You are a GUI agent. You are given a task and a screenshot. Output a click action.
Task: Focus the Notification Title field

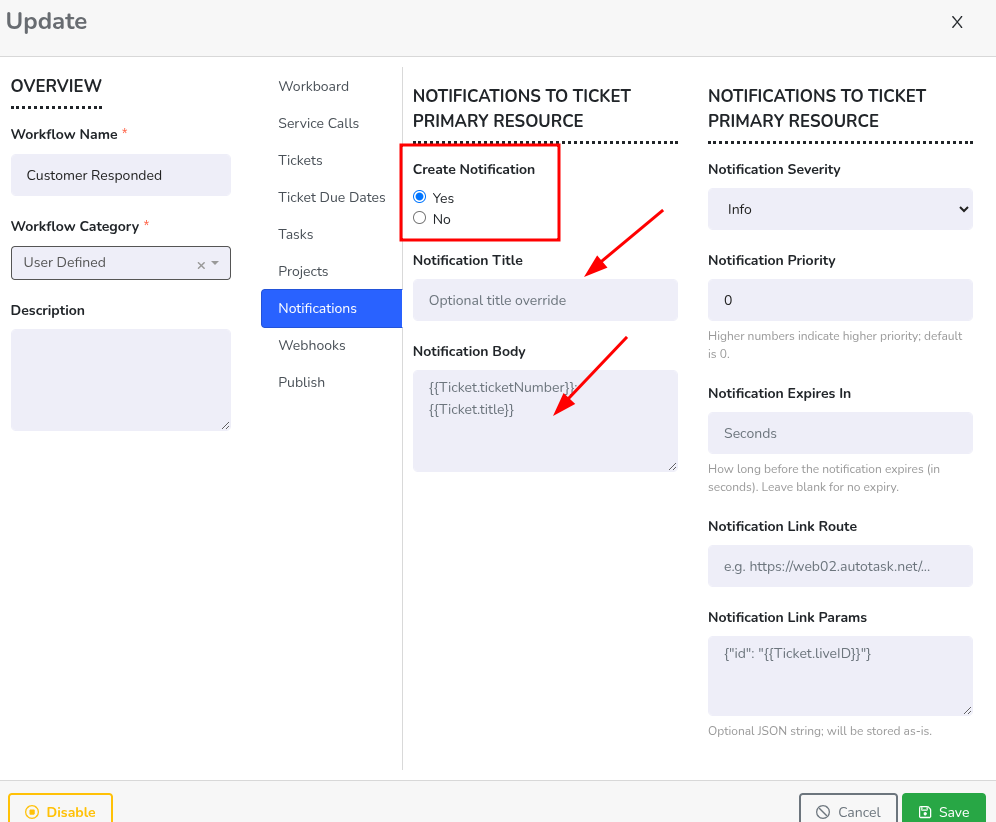[545, 300]
